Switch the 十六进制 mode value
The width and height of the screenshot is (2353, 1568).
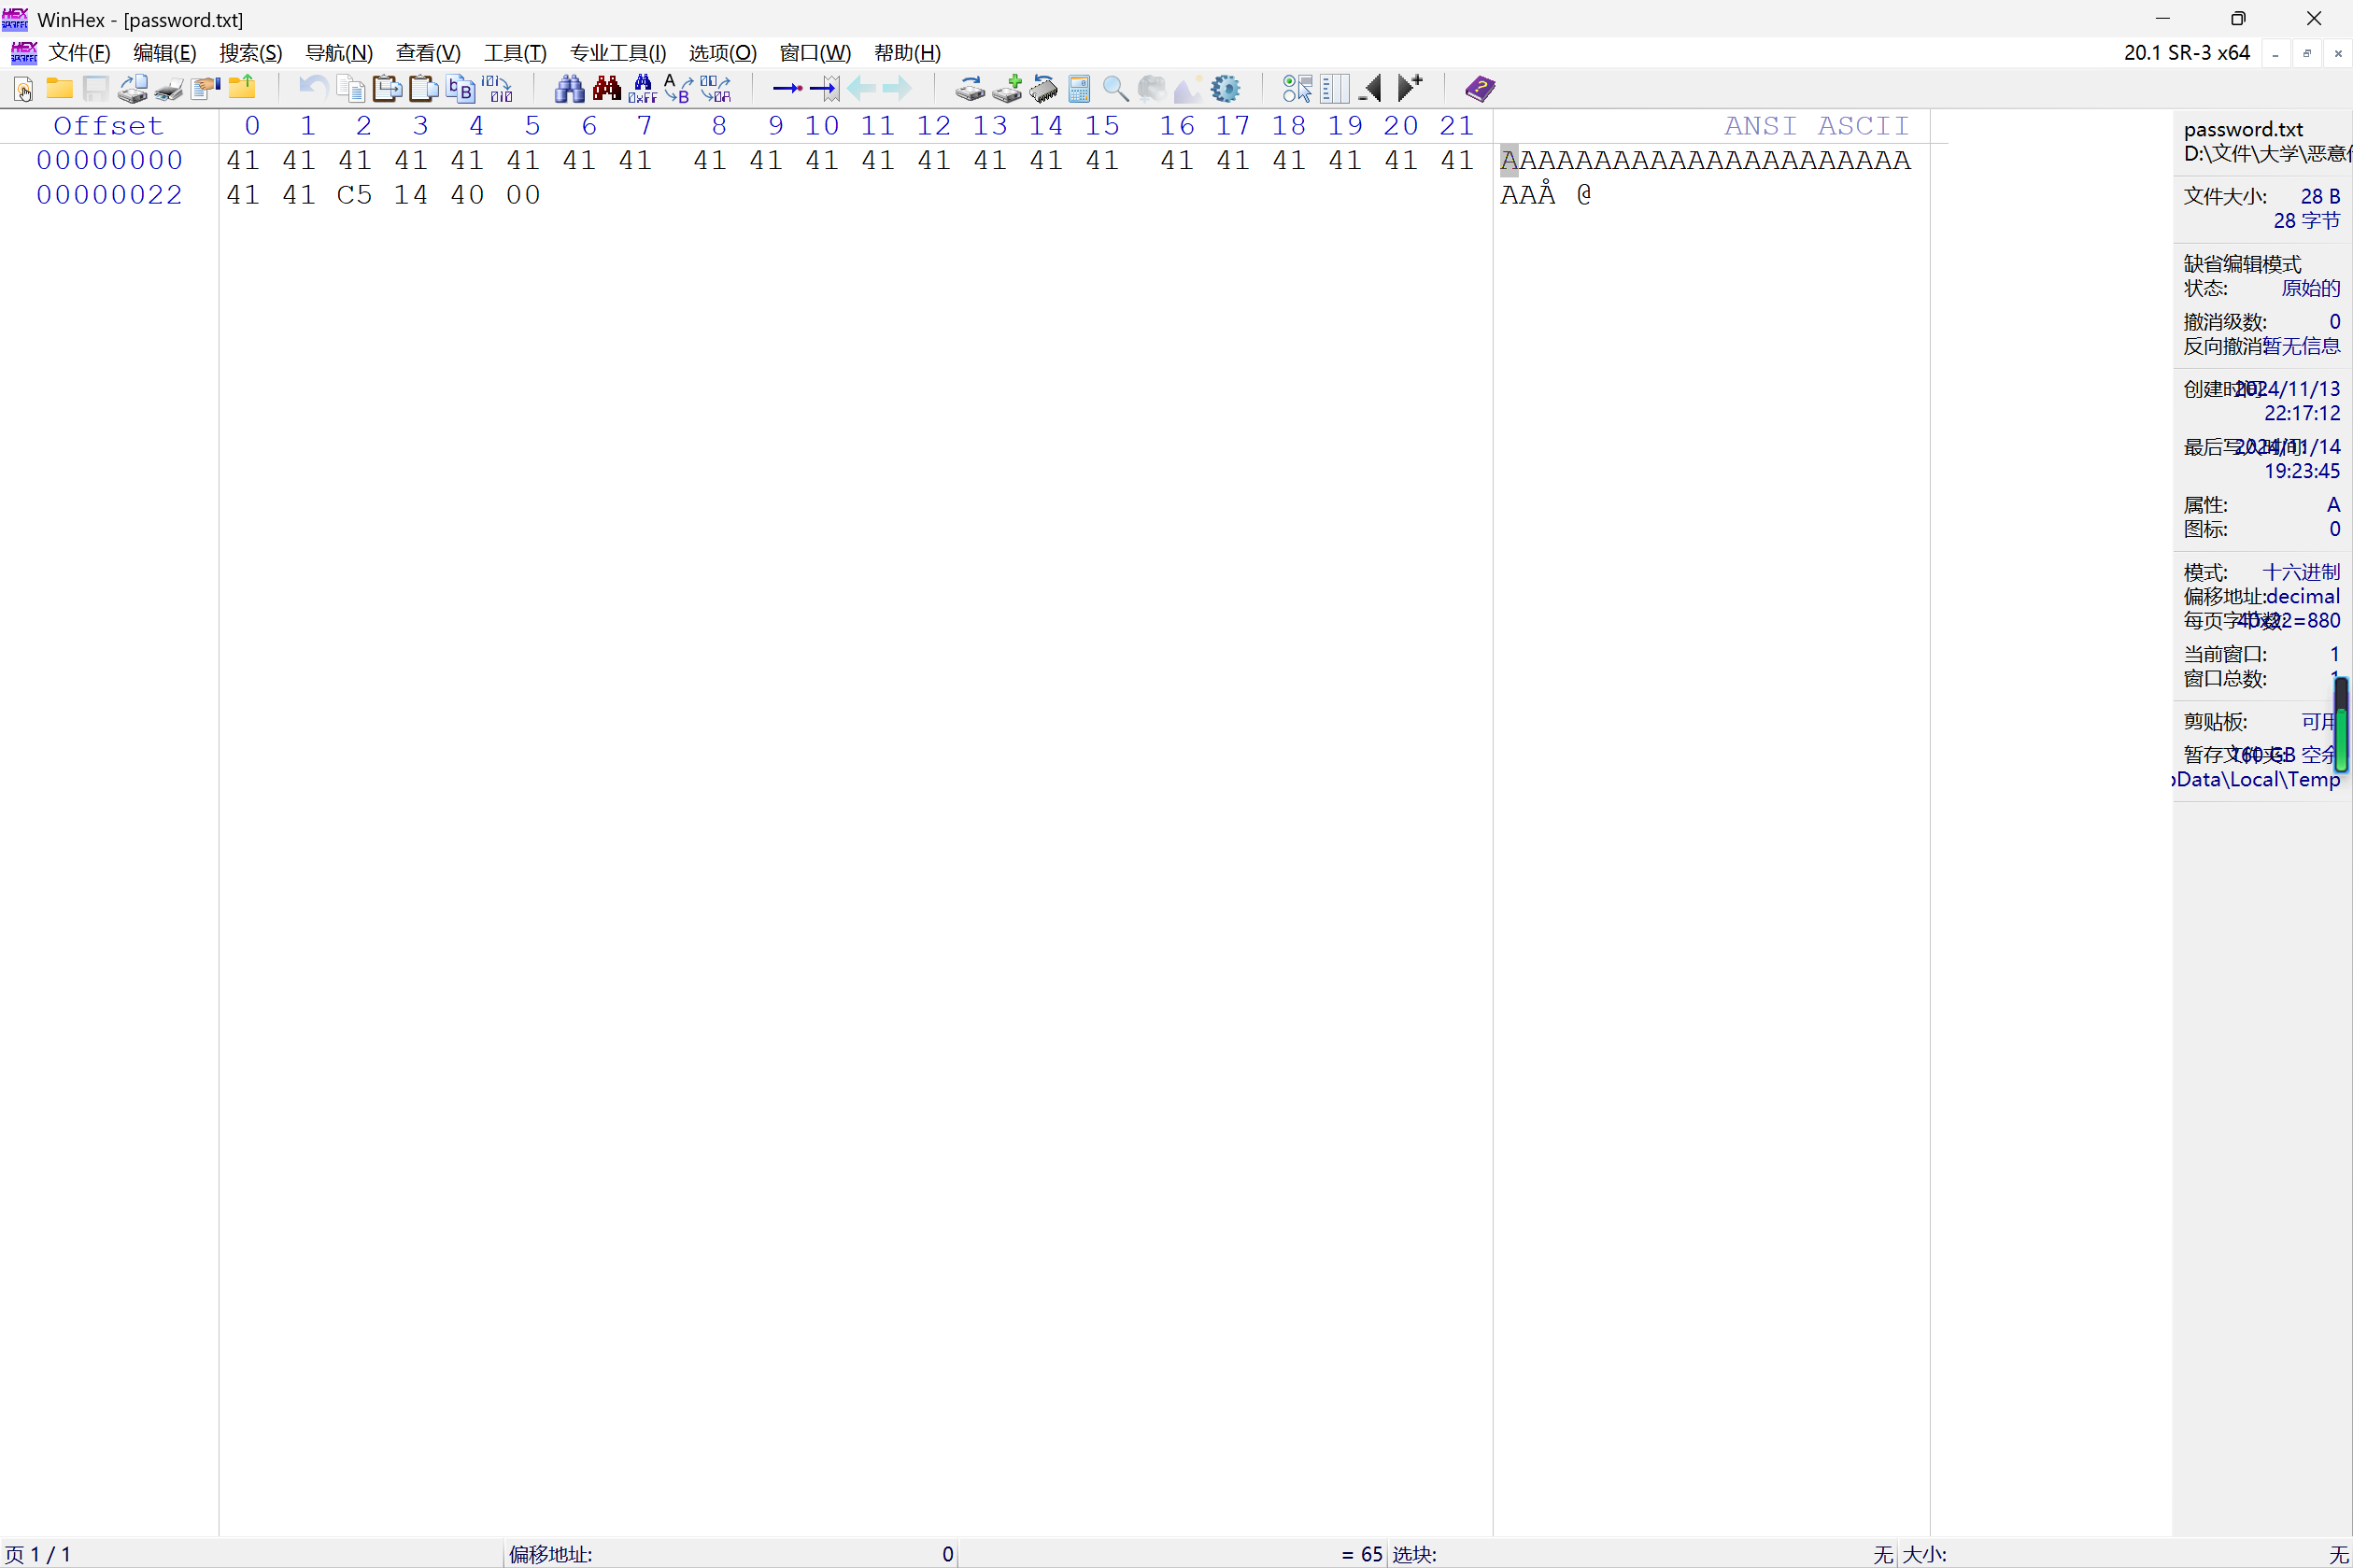(2301, 572)
